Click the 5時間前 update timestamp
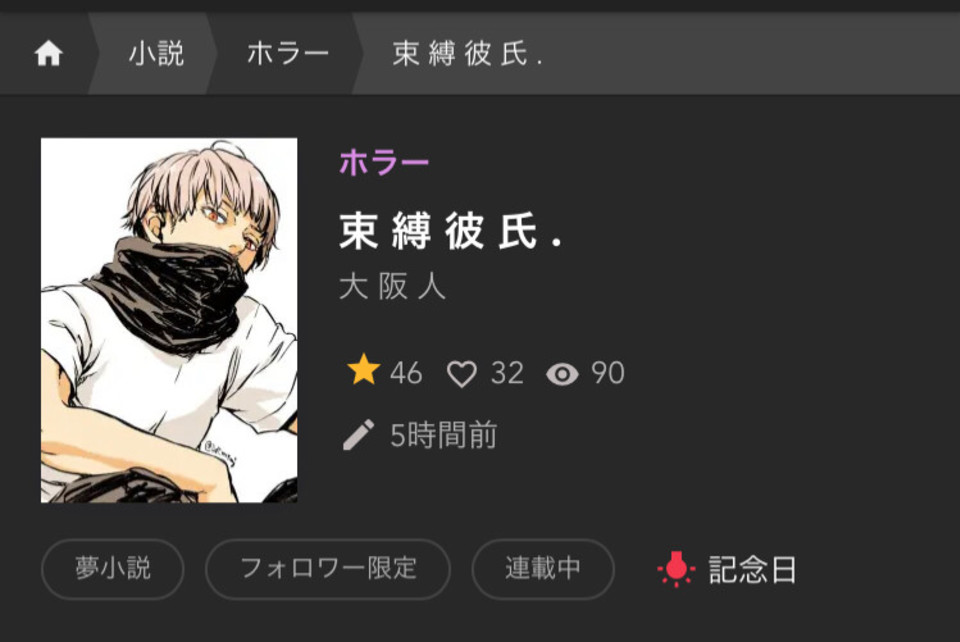The width and height of the screenshot is (960, 642). [444, 436]
